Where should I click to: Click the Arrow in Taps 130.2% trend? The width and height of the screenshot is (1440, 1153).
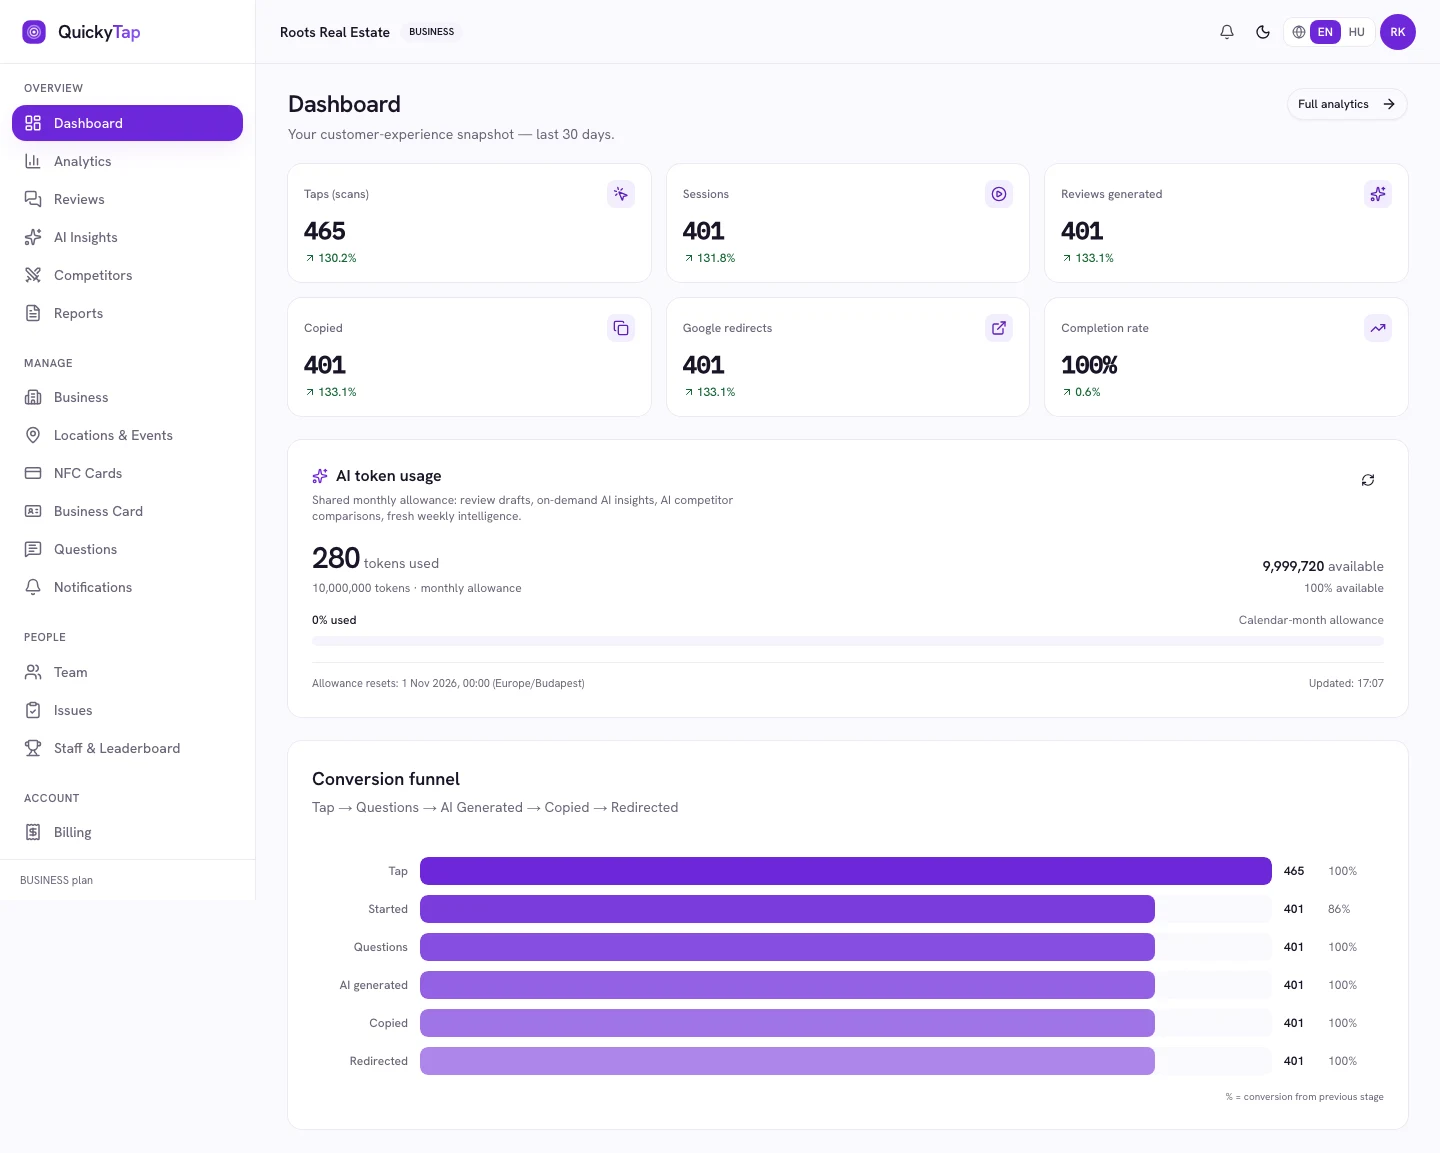310,258
